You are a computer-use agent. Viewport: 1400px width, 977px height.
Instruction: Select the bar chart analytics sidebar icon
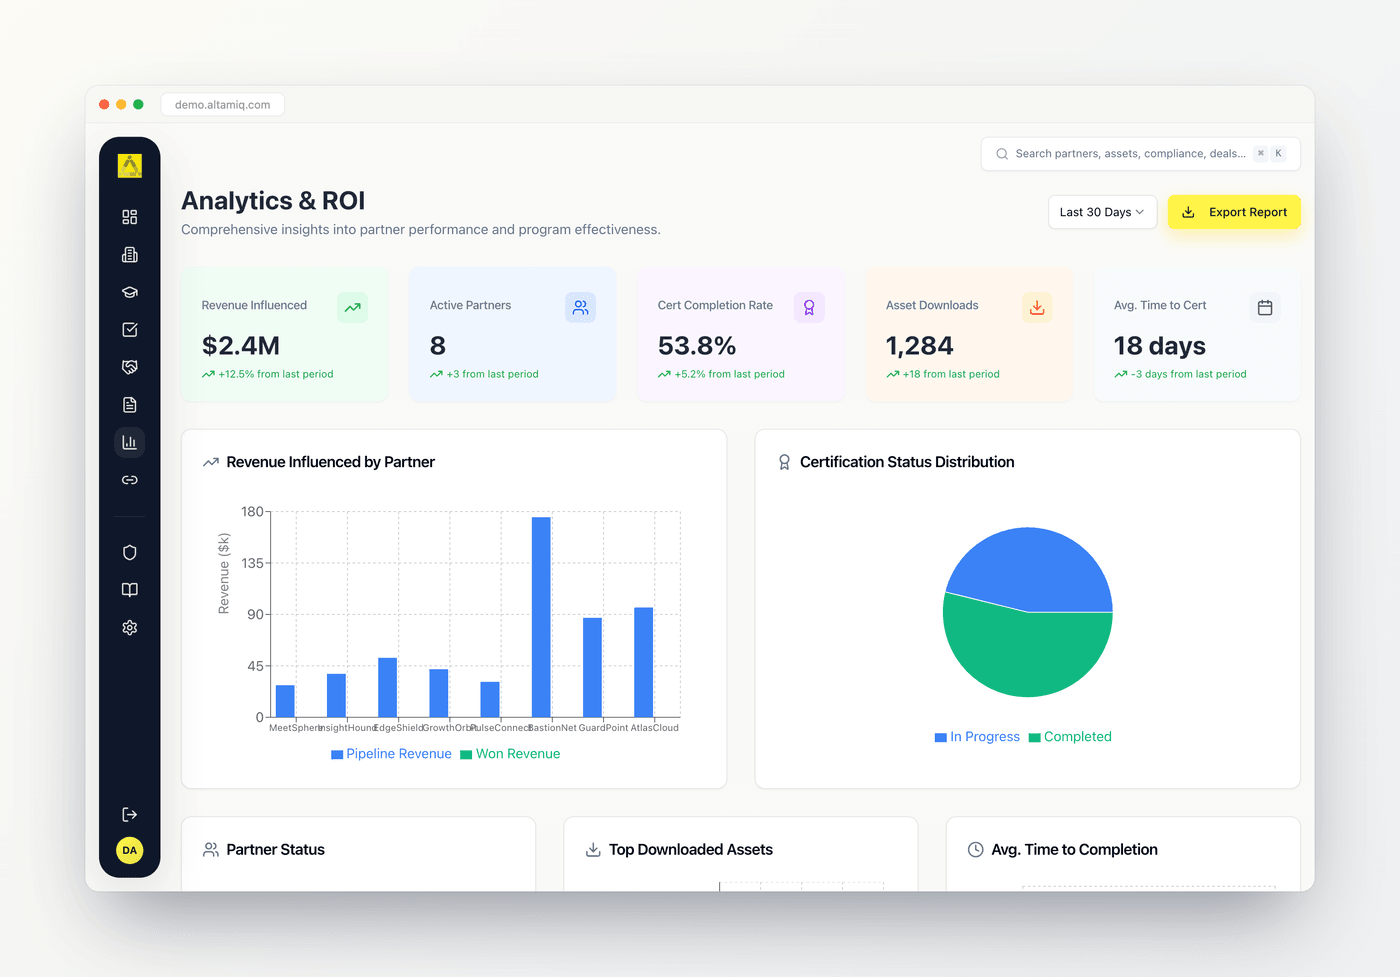(130, 442)
